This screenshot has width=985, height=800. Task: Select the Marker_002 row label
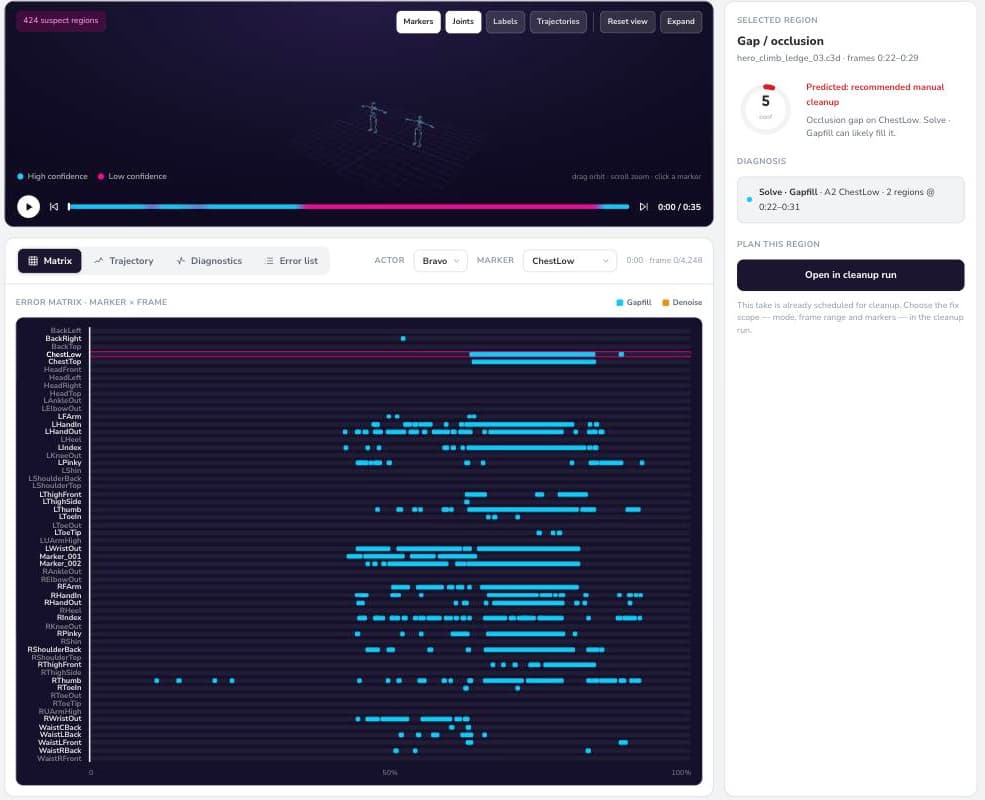pos(60,564)
